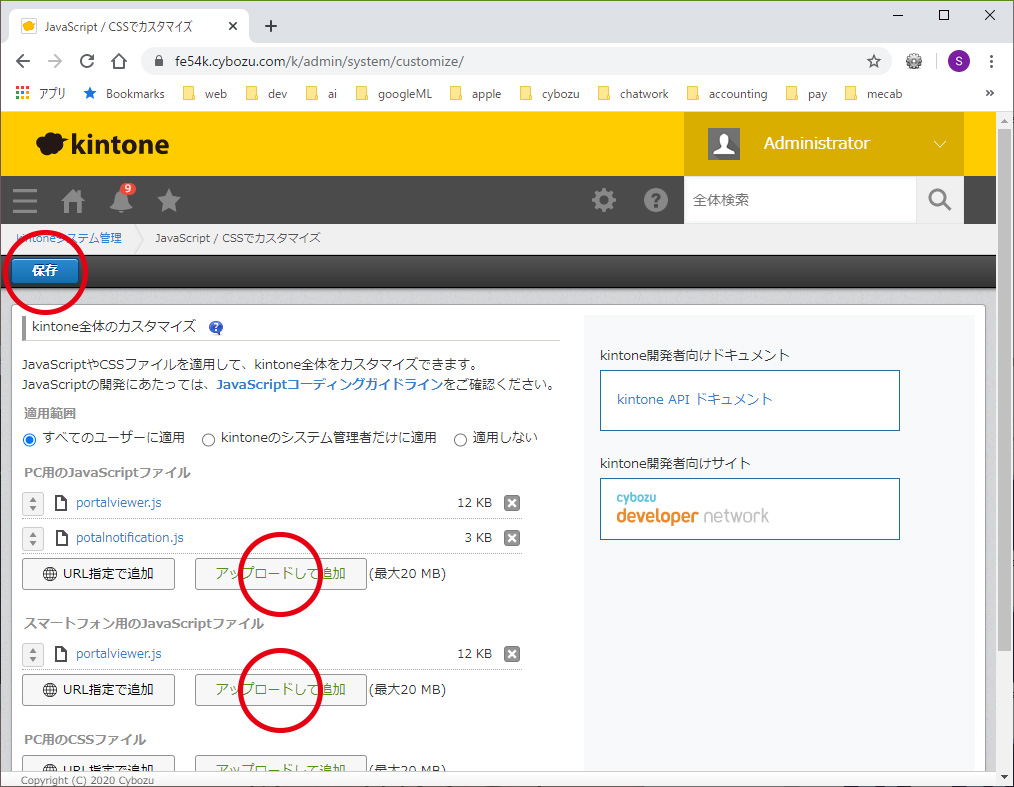Select すべてのユーザーに適用 radio button
Viewport: 1014px width, 787px height.
pos(29,440)
